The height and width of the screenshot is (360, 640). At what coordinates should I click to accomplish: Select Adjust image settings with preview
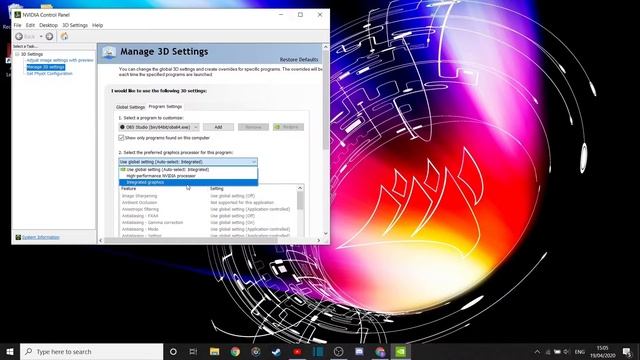point(60,60)
